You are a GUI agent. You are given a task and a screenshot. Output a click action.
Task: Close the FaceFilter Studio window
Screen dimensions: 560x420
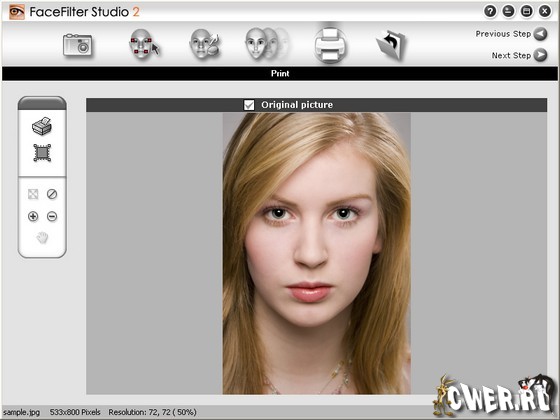point(545,11)
